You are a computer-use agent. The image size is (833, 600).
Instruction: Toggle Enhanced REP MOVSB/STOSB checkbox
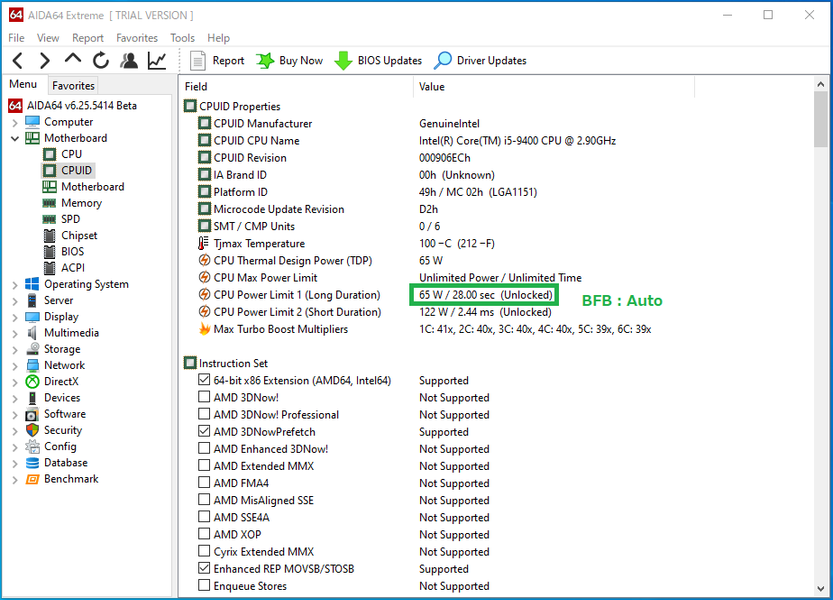(204, 568)
